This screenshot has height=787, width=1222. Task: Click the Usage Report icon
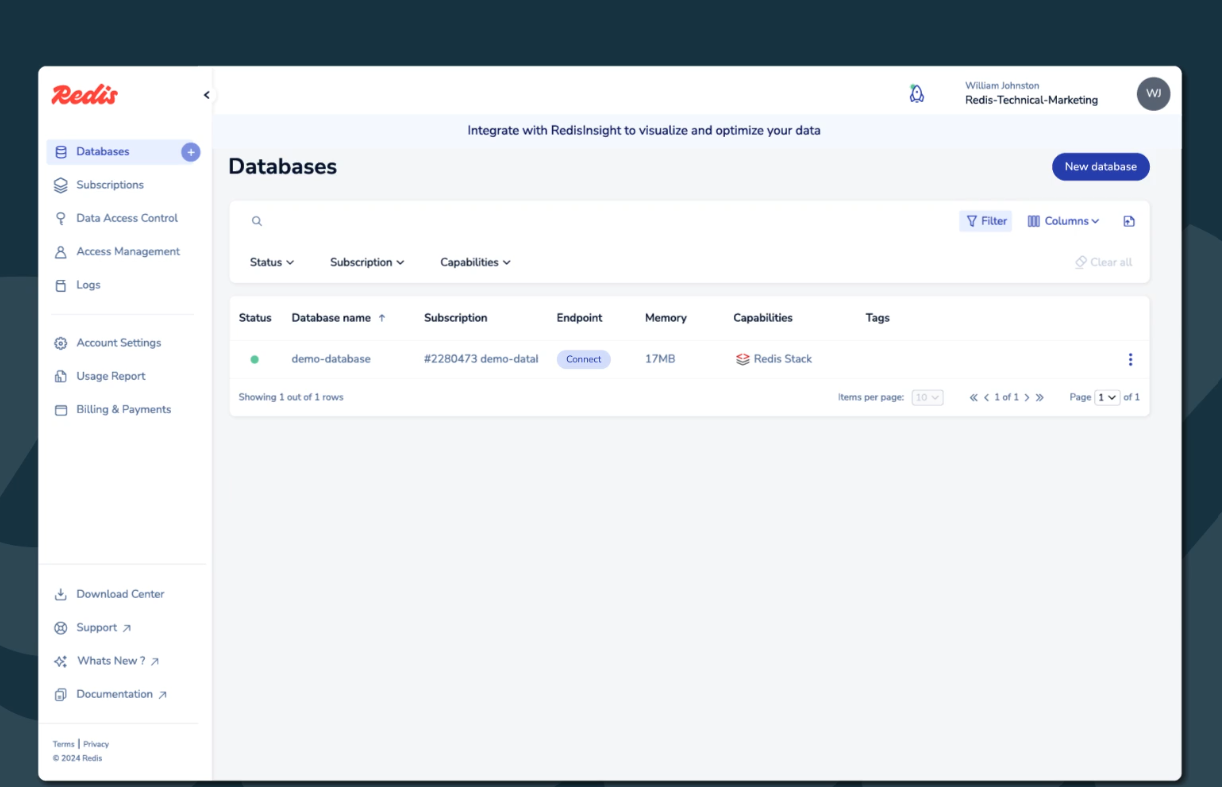click(x=61, y=376)
